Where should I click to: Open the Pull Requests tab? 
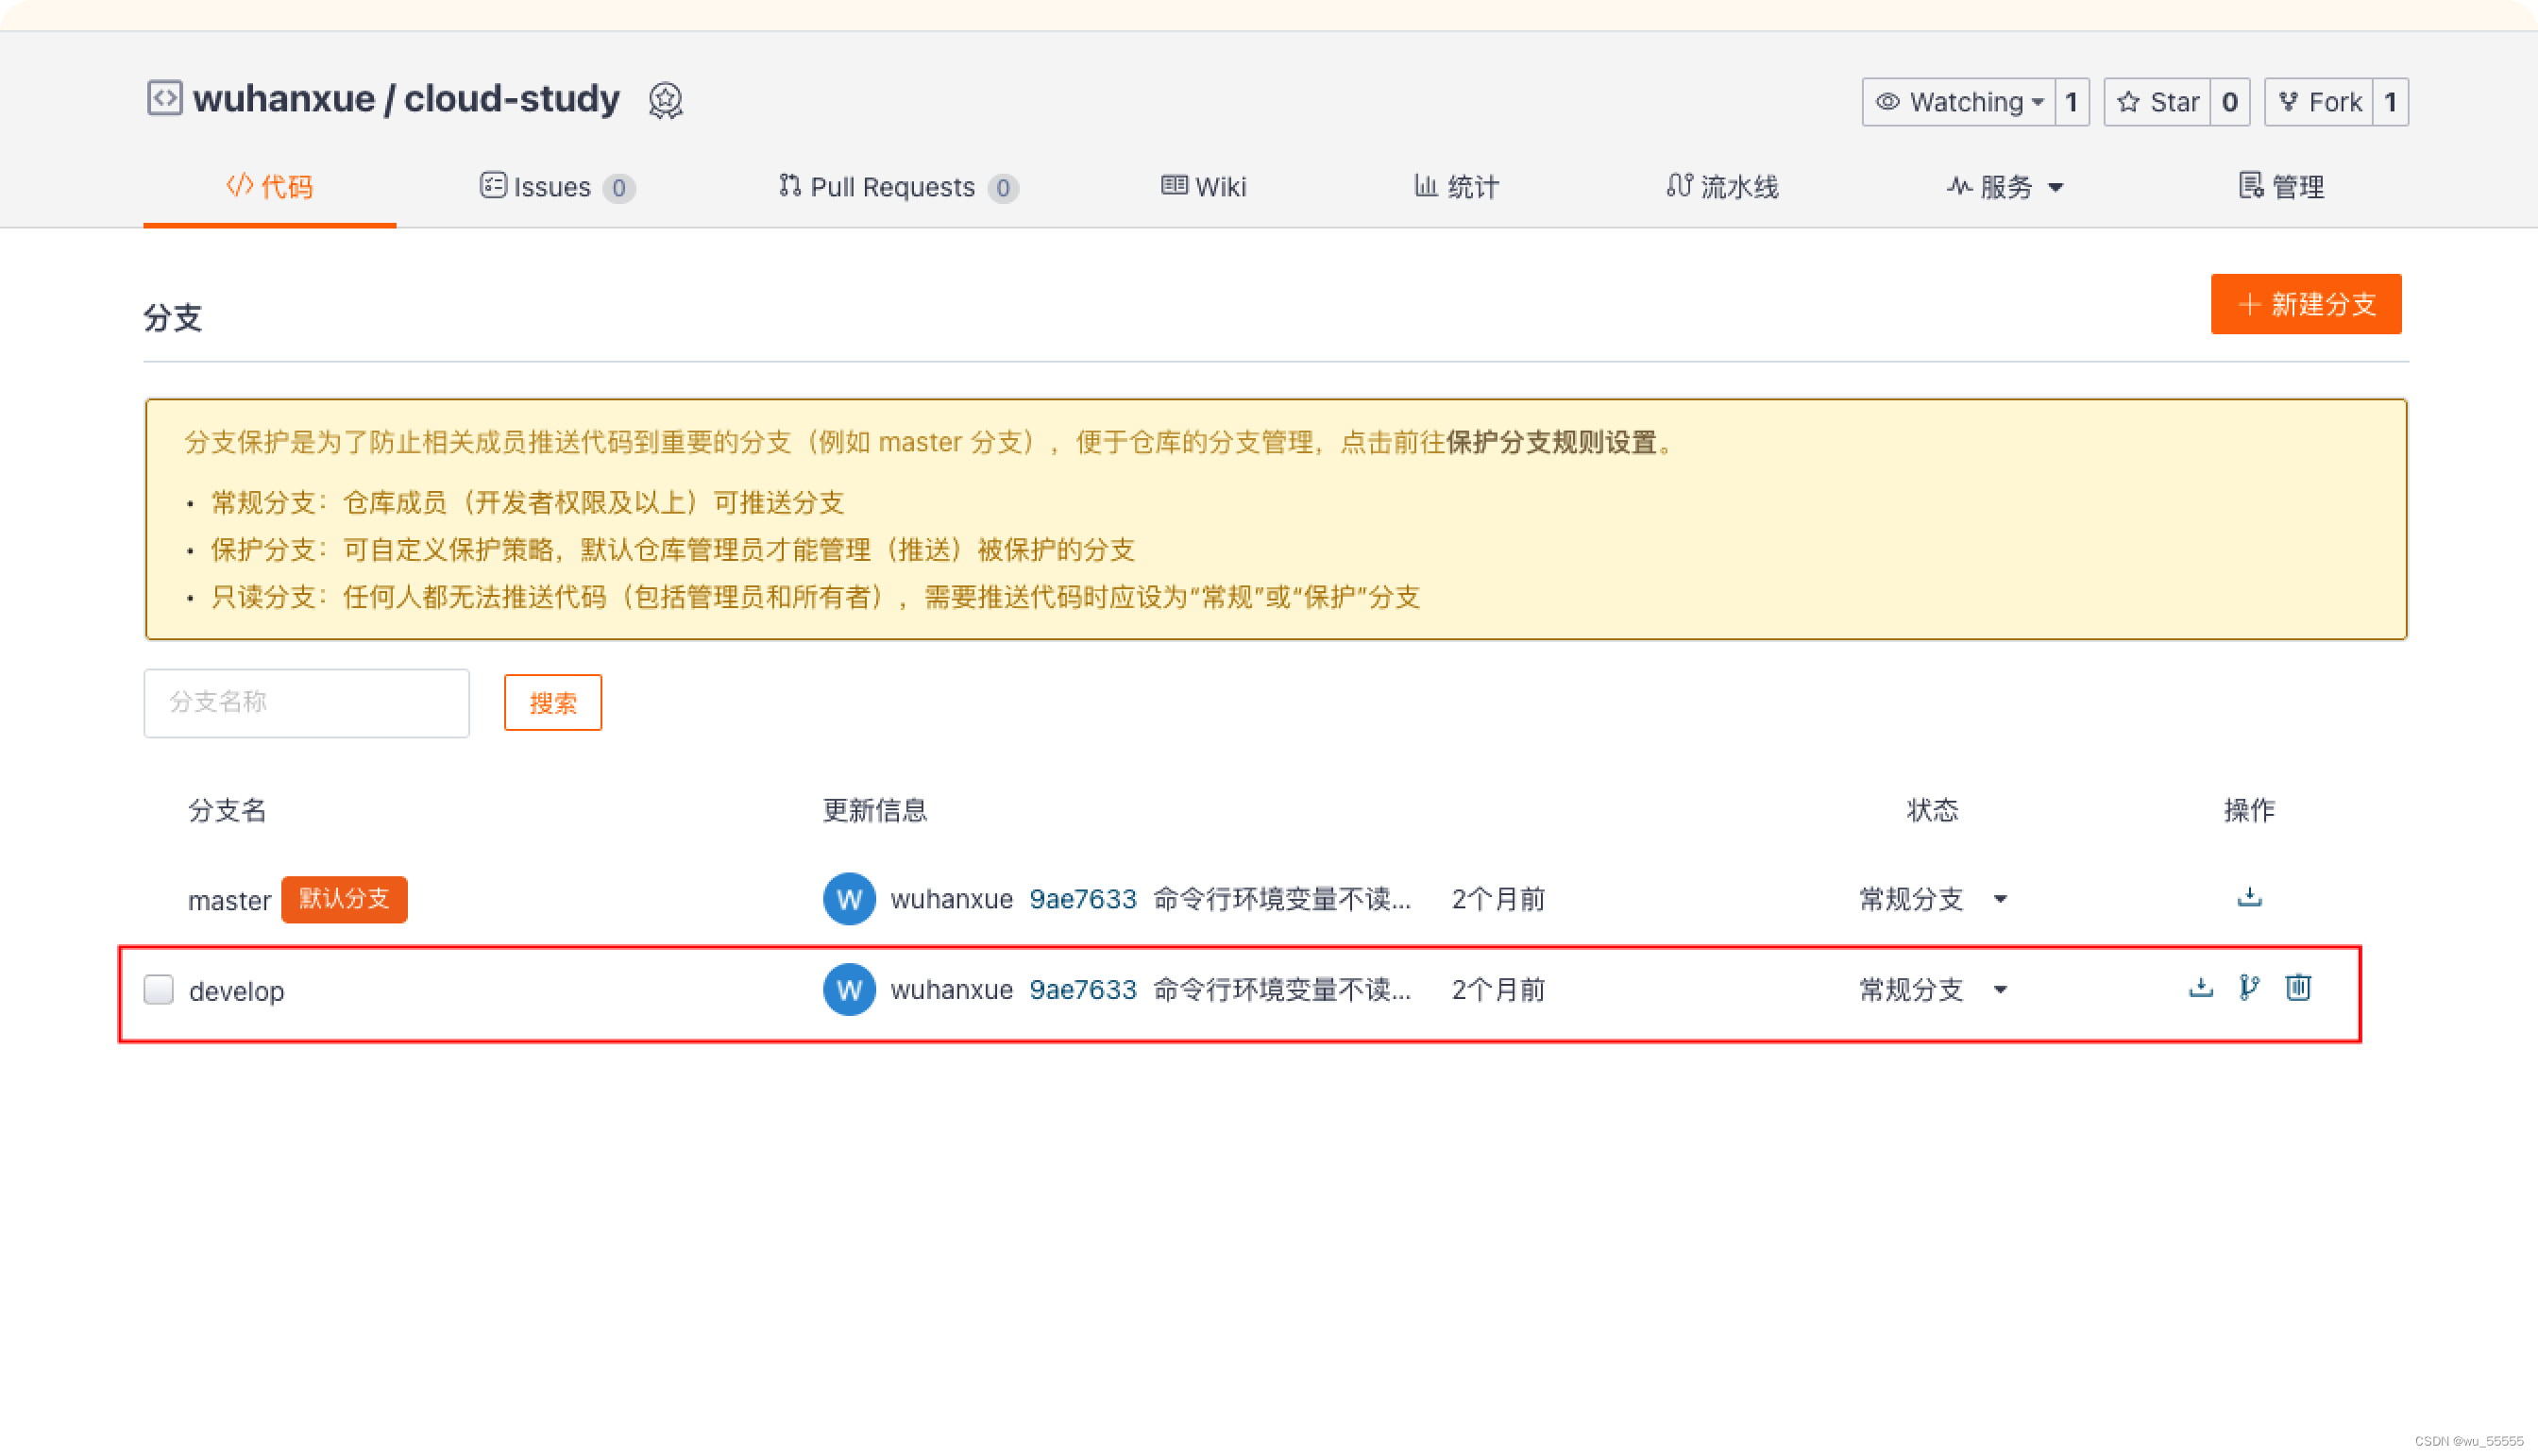[896, 187]
